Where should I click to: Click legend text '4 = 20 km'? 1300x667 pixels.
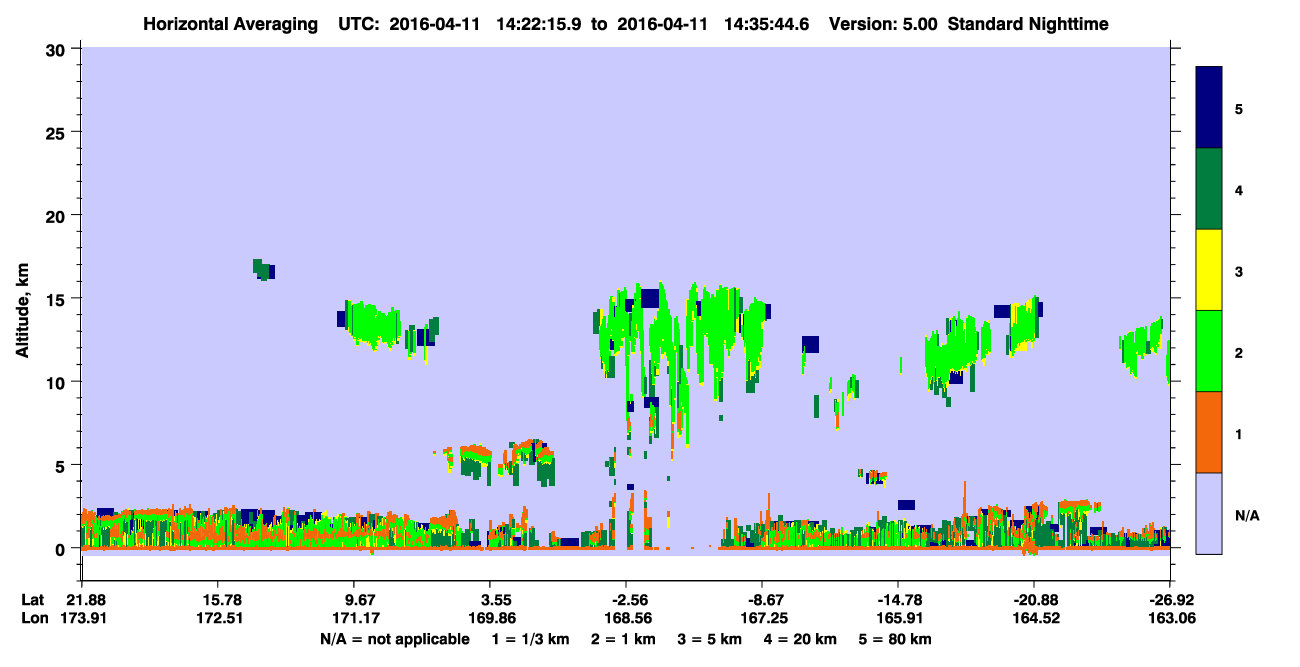[x=800, y=639]
